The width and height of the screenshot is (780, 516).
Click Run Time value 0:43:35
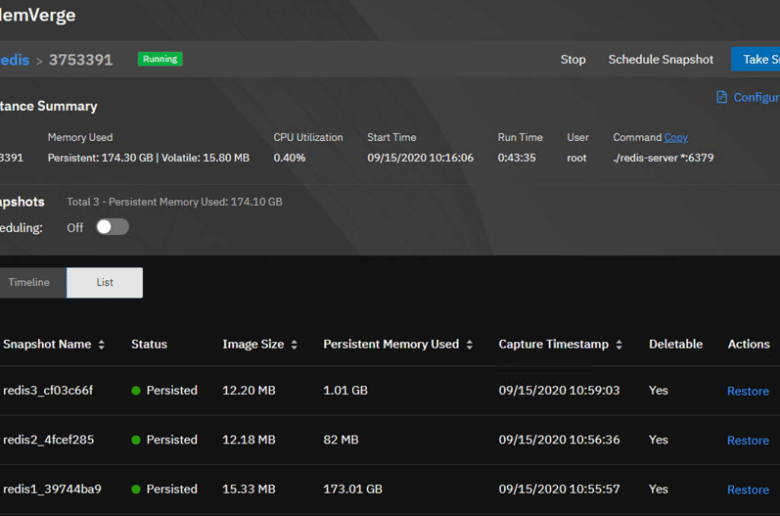(x=516, y=158)
